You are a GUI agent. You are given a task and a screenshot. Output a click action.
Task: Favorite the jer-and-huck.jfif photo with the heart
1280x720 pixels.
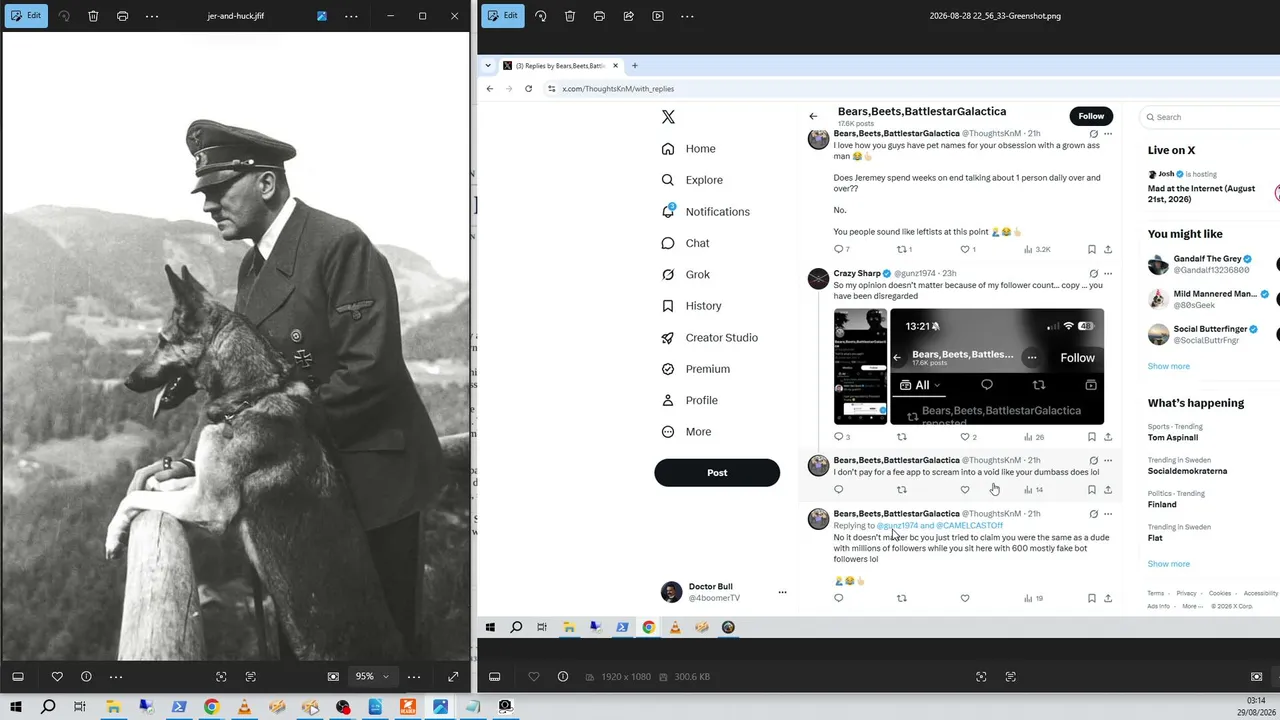[57, 677]
